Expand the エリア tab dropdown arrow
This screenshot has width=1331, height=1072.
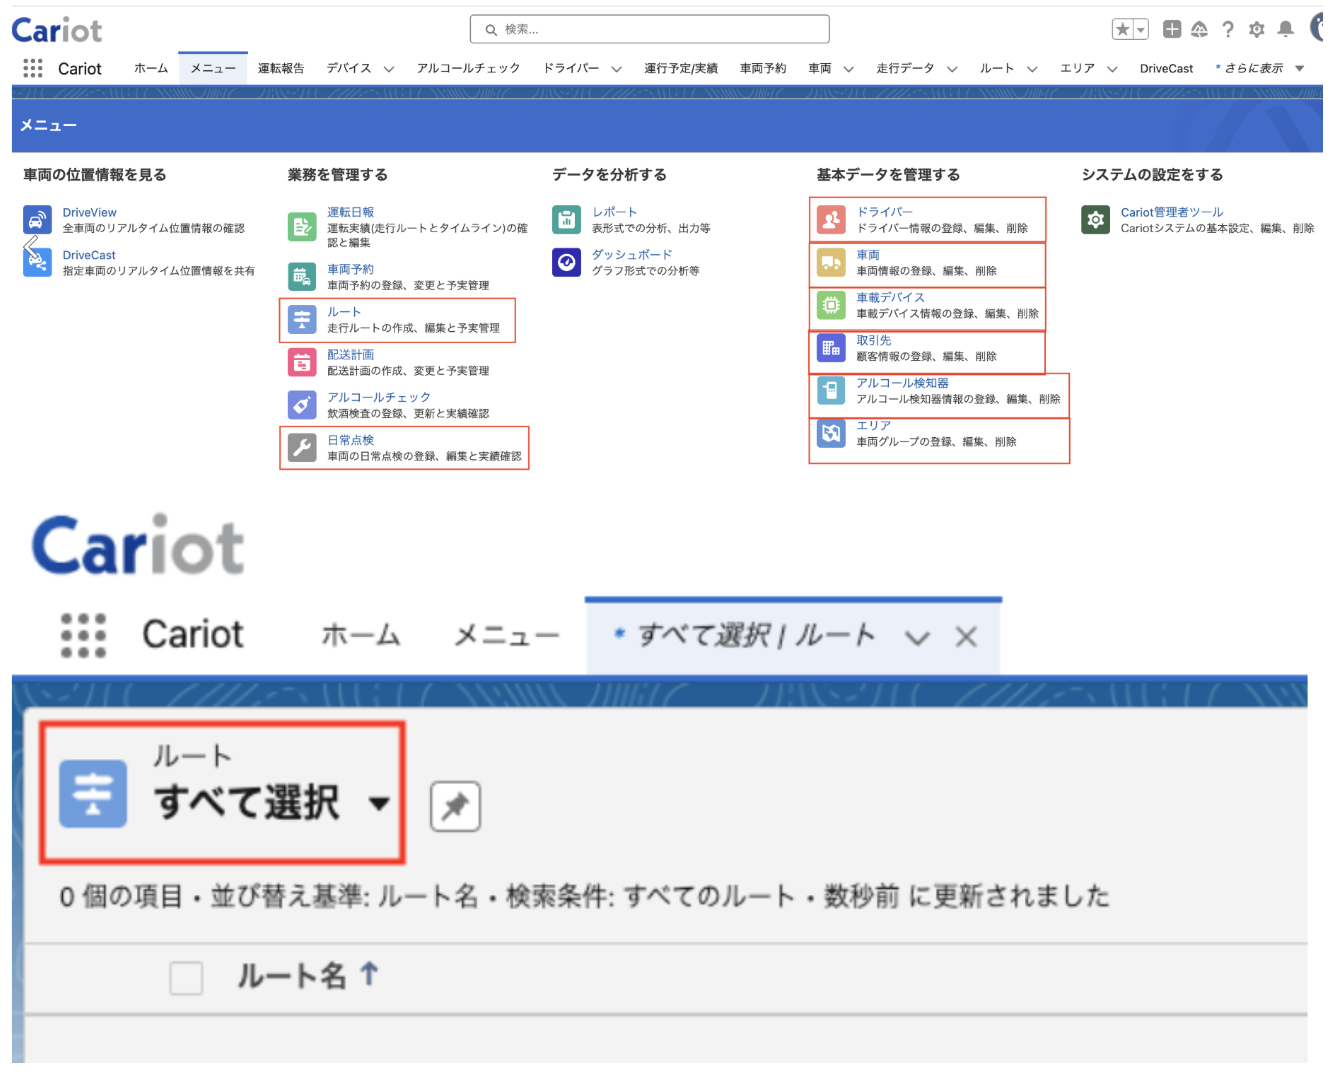[x=1112, y=69]
